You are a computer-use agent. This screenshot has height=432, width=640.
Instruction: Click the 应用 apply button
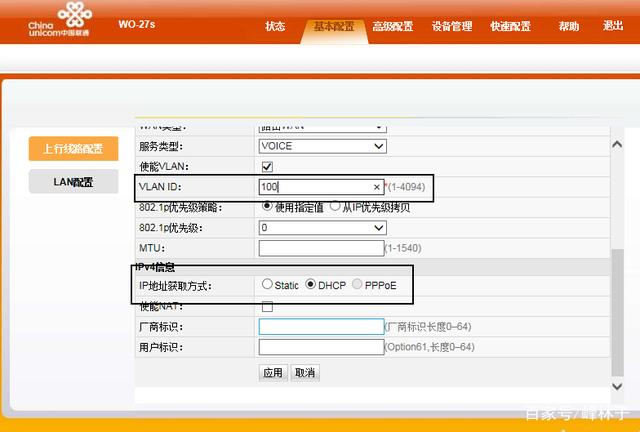point(273,372)
